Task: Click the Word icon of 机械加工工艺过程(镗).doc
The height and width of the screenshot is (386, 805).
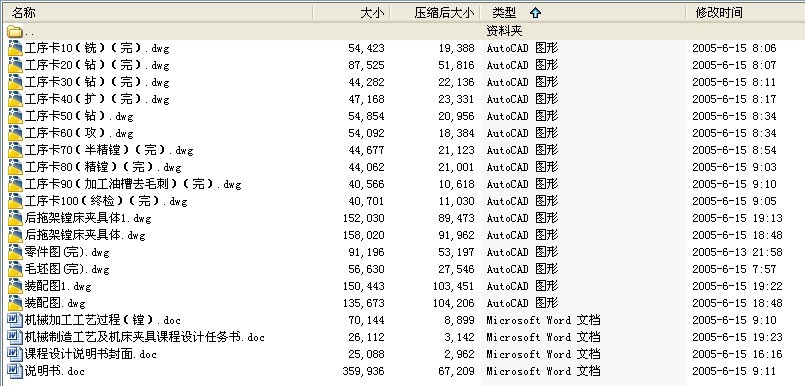Action: (15, 319)
